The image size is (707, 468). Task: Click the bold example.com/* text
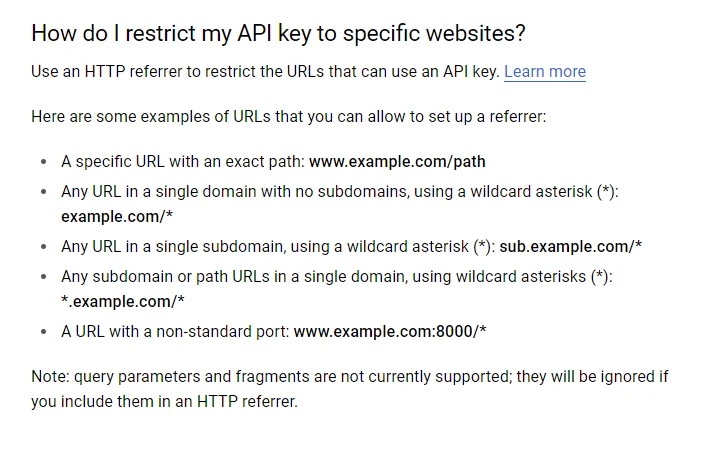(117, 217)
